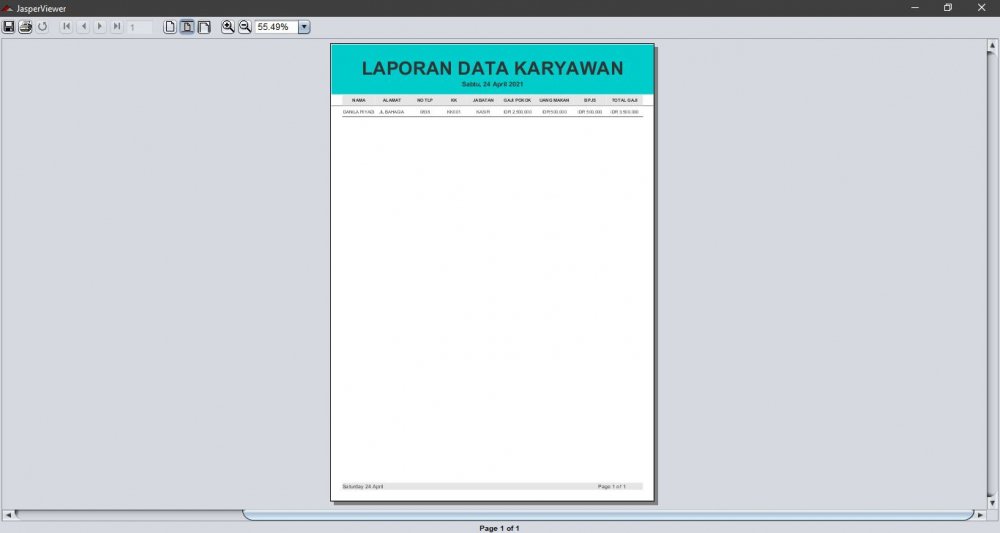Click the Save report icon
The width and height of the screenshot is (1000, 533).
9,27
